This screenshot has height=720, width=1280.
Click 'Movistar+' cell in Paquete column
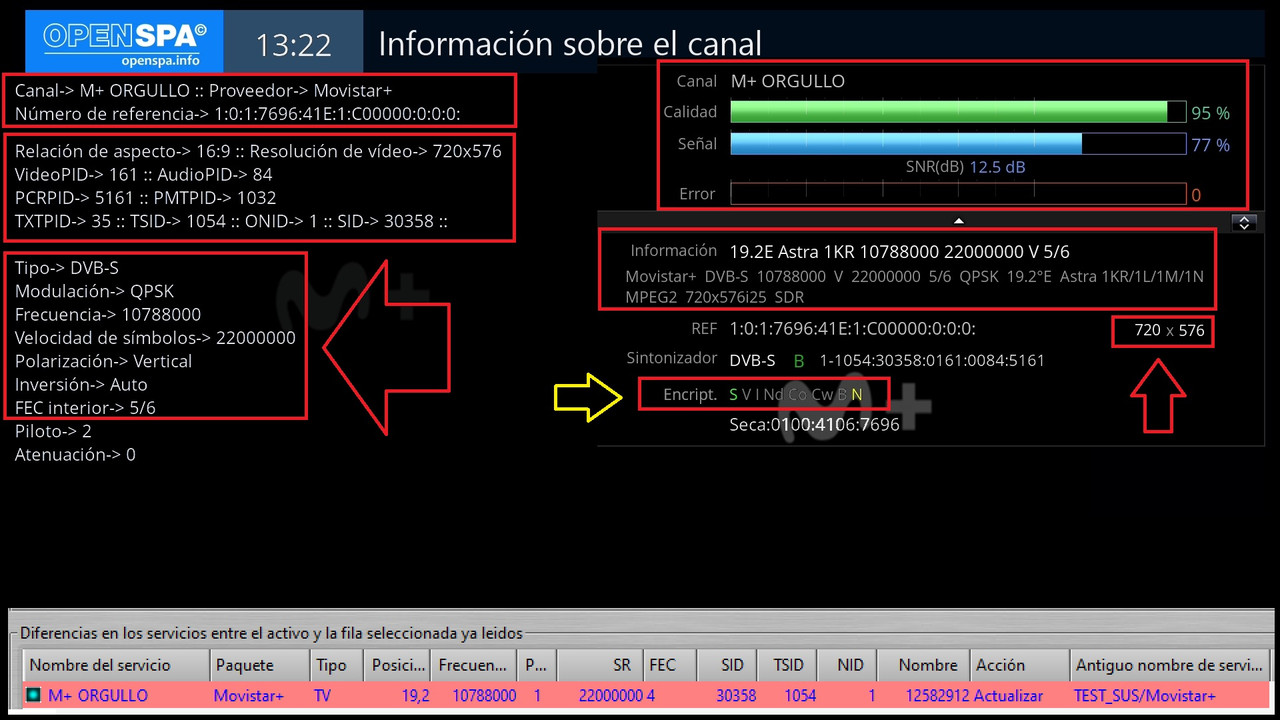point(249,695)
